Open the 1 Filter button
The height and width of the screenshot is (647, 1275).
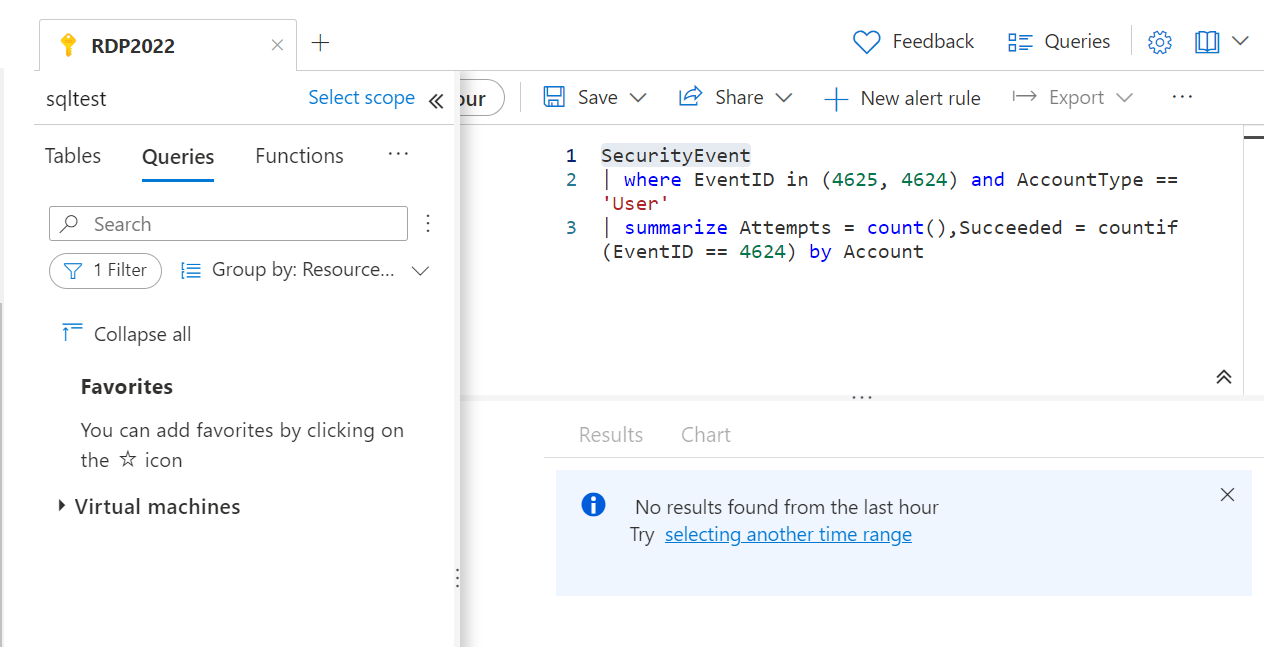tap(105, 270)
